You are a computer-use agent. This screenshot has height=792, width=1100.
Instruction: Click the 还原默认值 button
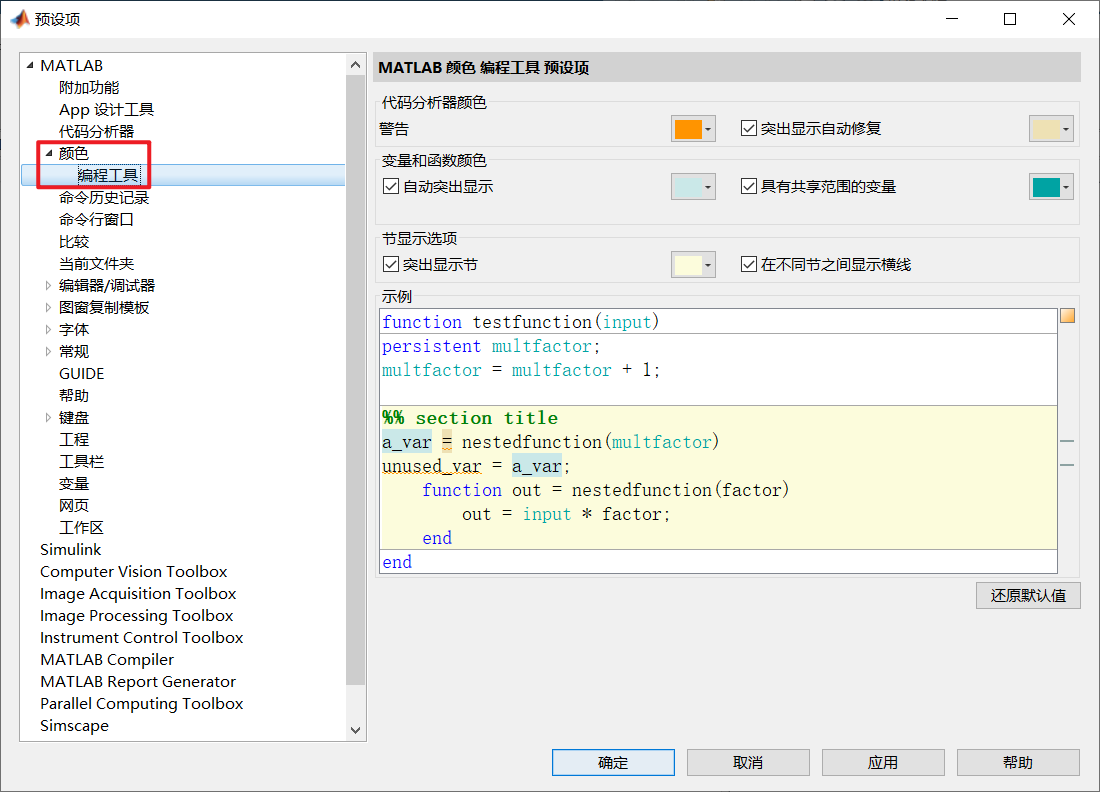[1028, 595]
